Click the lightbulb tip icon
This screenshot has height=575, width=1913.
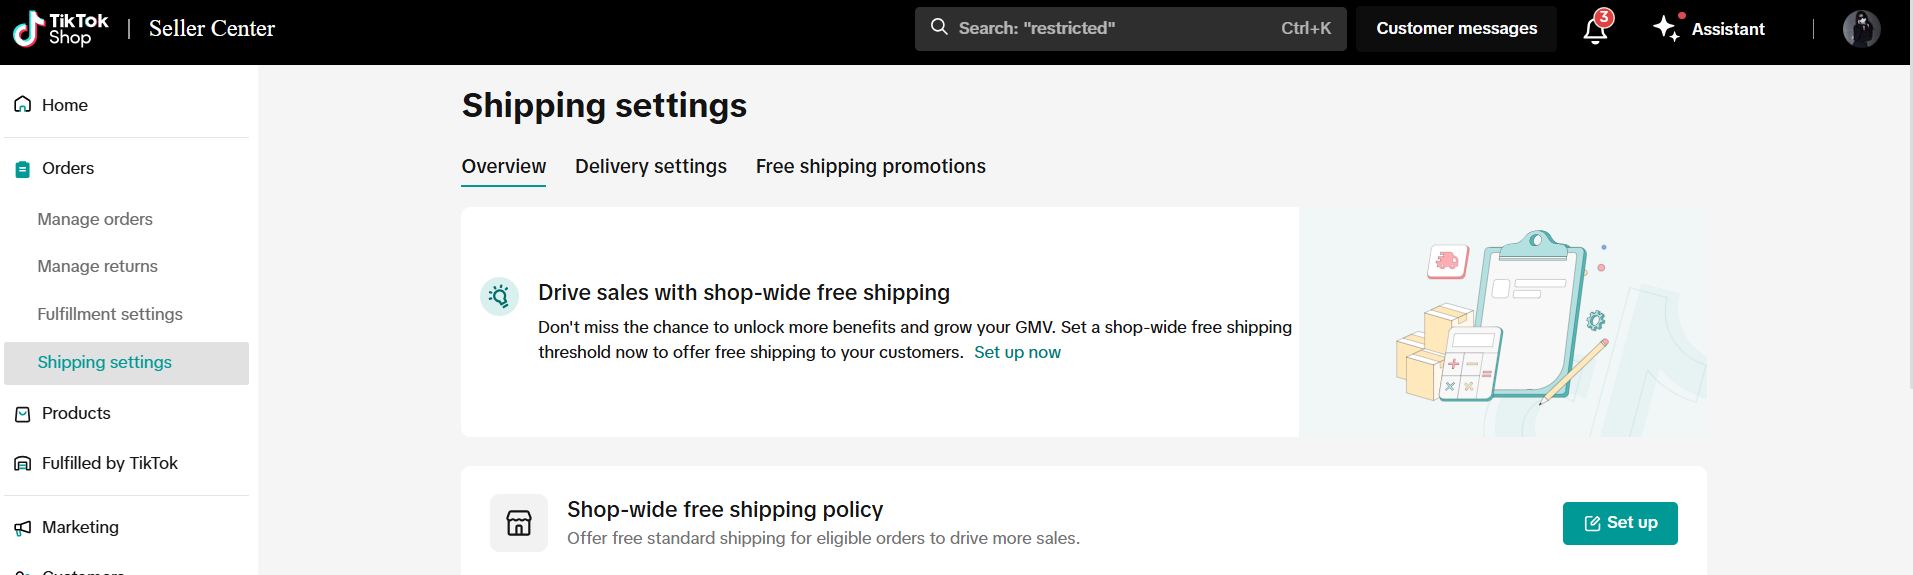[499, 296]
